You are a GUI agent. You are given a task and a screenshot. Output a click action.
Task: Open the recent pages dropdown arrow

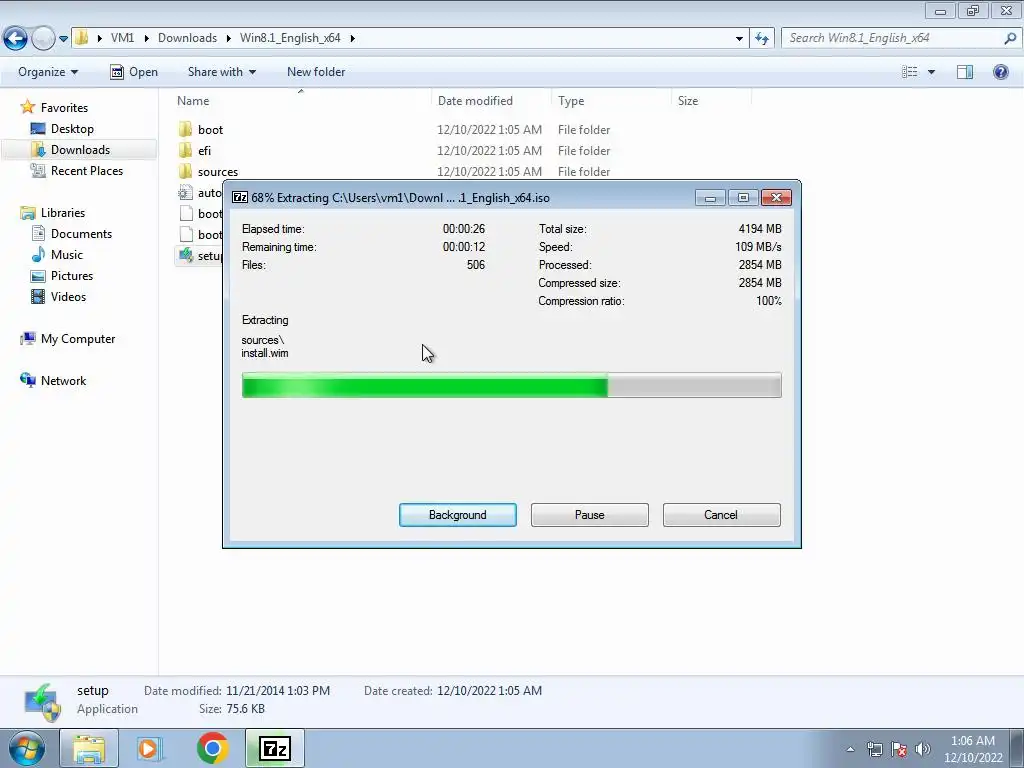click(x=63, y=39)
